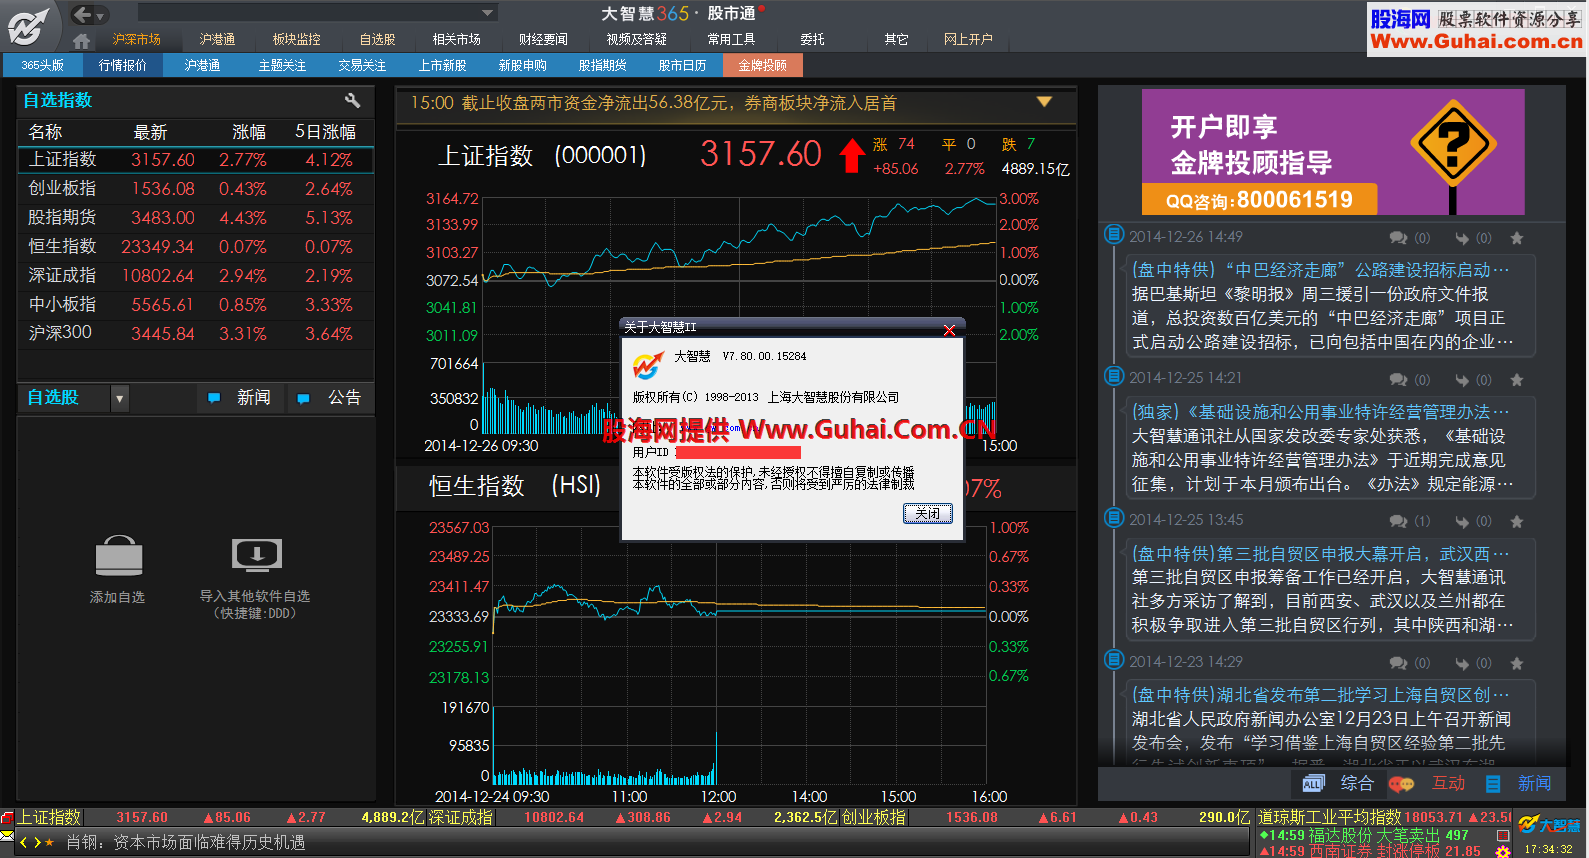Select the 沪深300 row in index list
The height and width of the screenshot is (858, 1589).
196,333
